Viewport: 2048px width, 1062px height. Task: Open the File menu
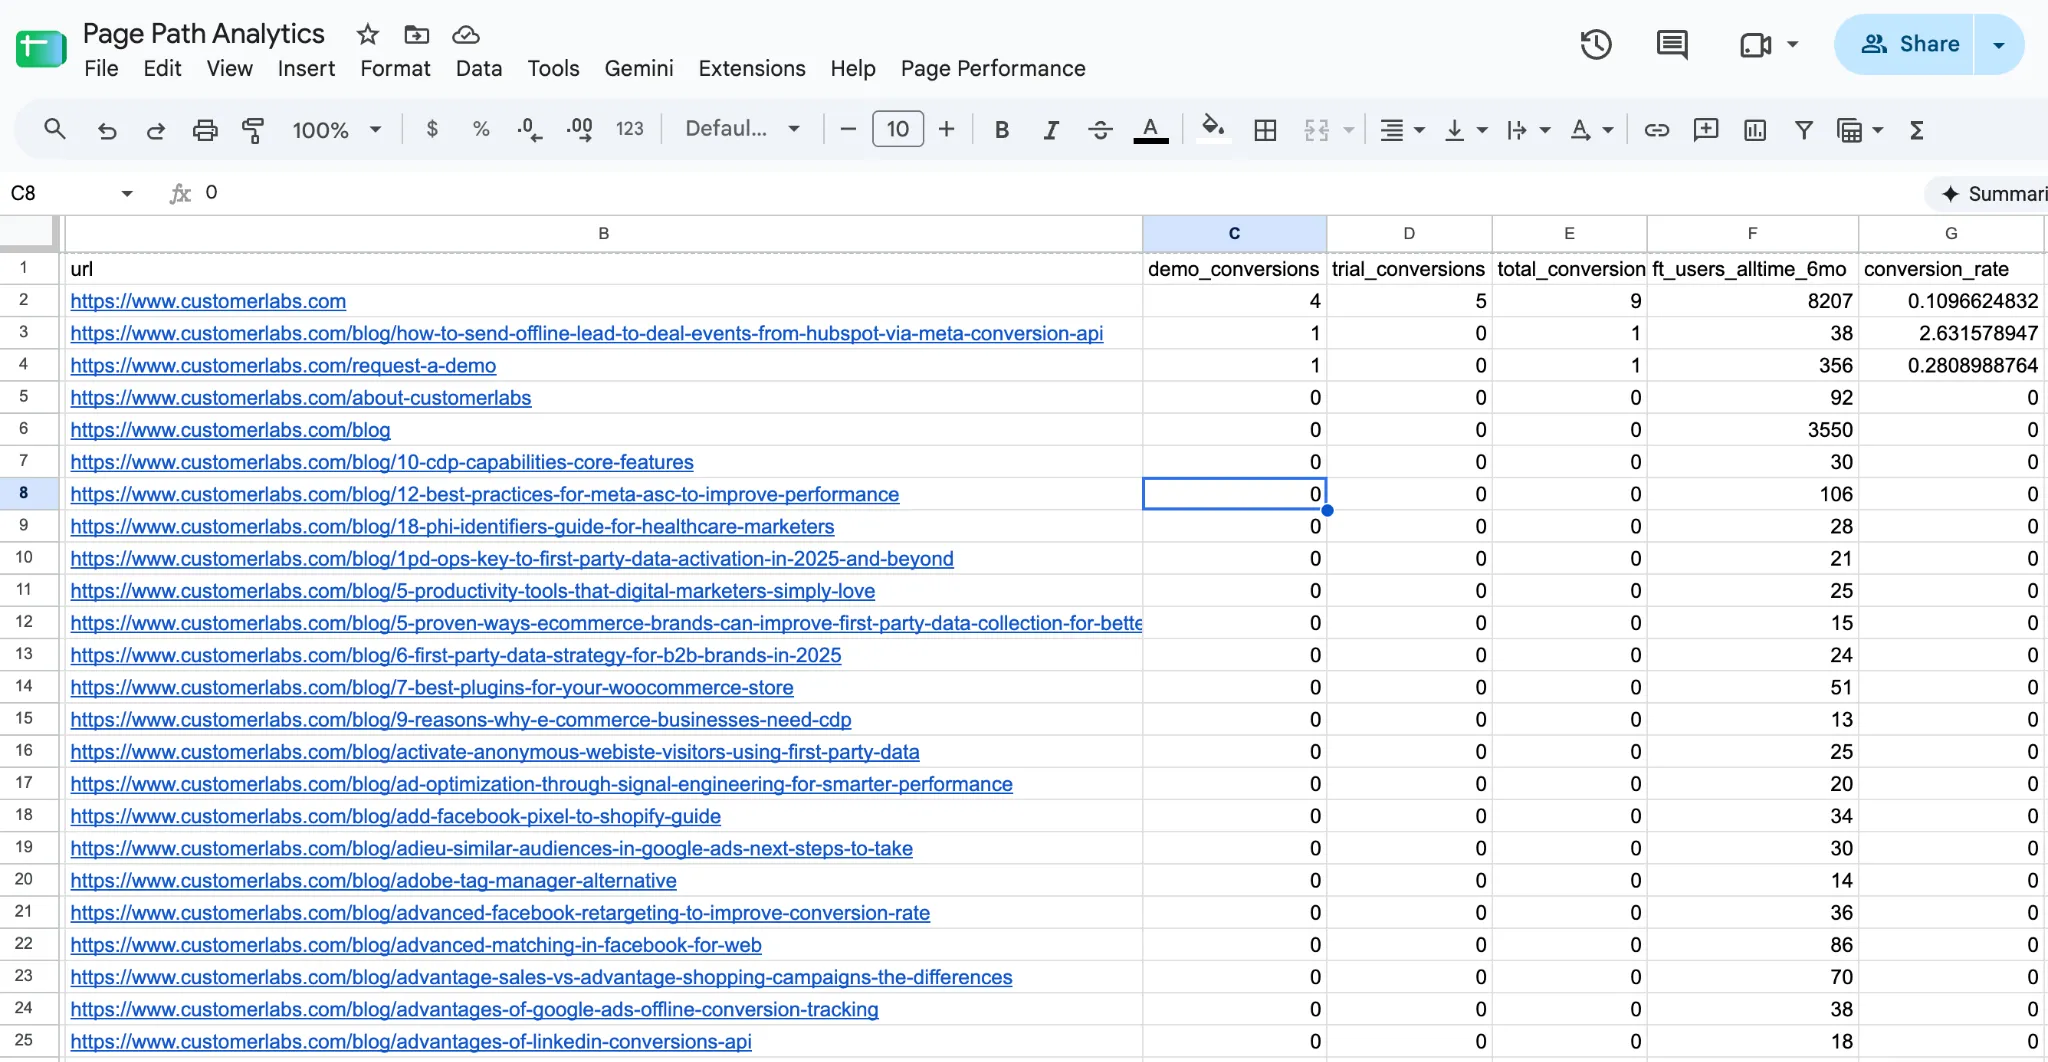pyautogui.click(x=101, y=68)
